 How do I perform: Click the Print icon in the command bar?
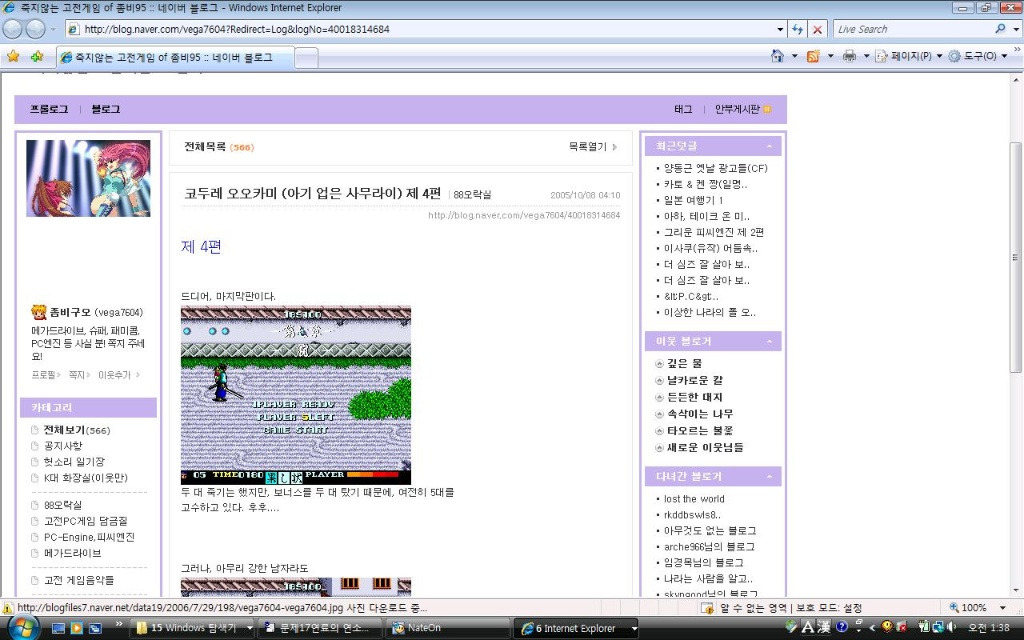click(849, 56)
